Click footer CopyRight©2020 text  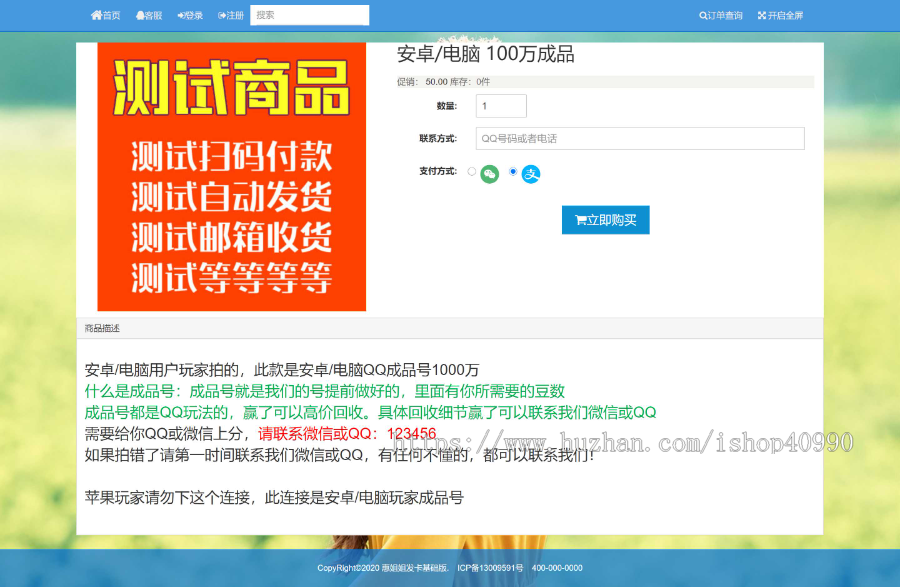[x=383, y=568]
